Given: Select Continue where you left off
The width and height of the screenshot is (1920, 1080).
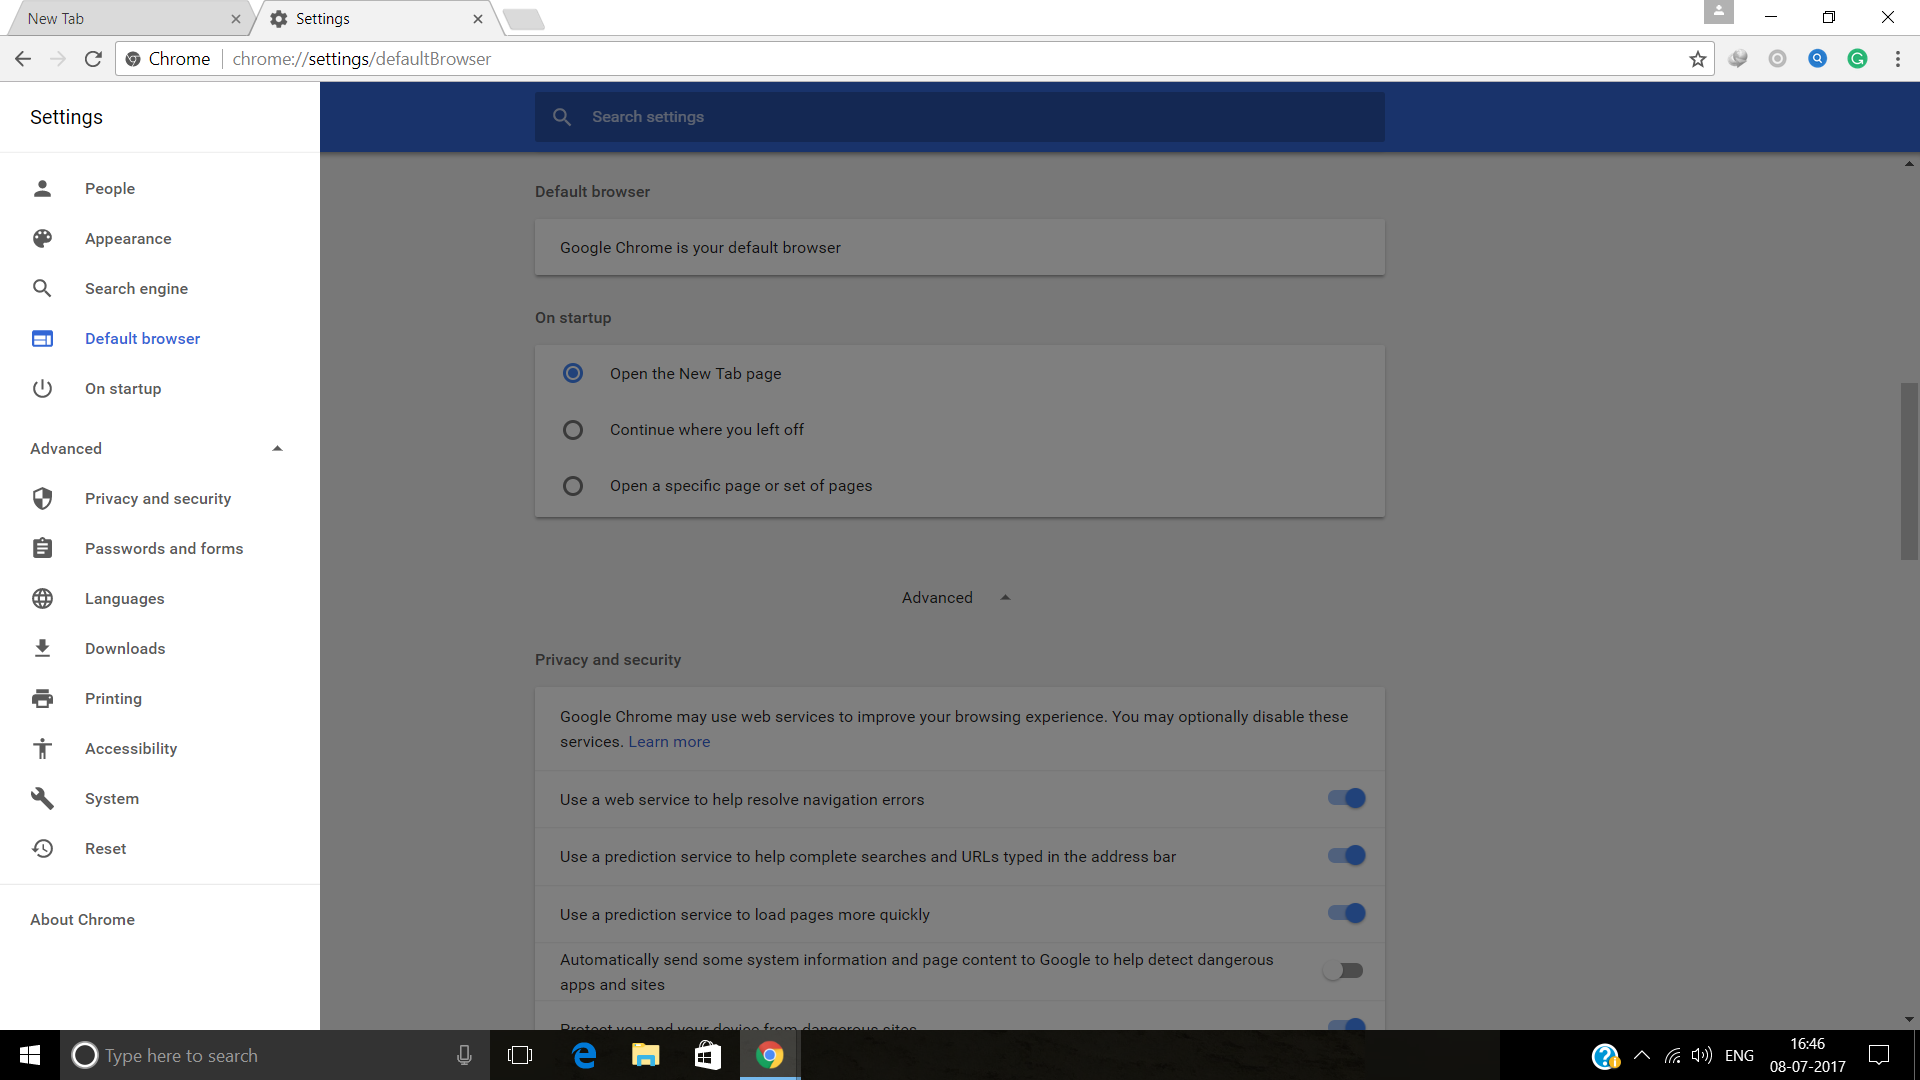Looking at the screenshot, I should tap(573, 429).
